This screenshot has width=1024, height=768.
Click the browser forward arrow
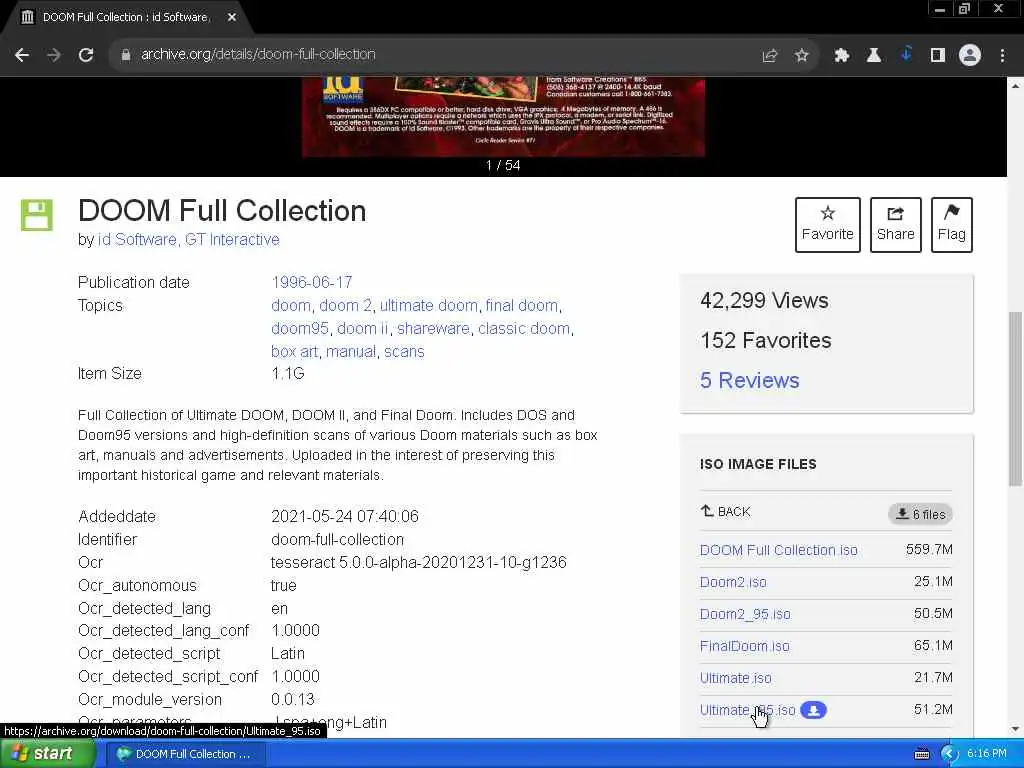(x=54, y=56)
